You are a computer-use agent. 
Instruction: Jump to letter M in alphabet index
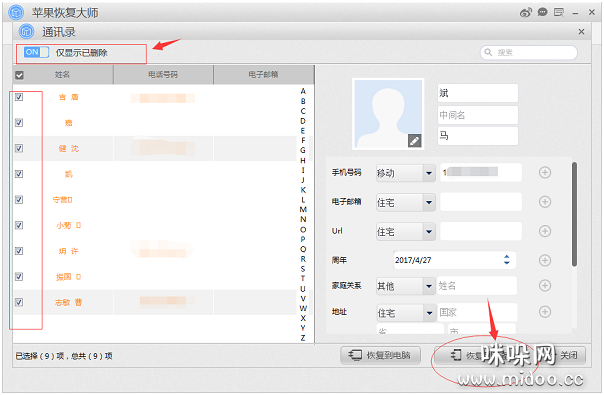[303, 209]
